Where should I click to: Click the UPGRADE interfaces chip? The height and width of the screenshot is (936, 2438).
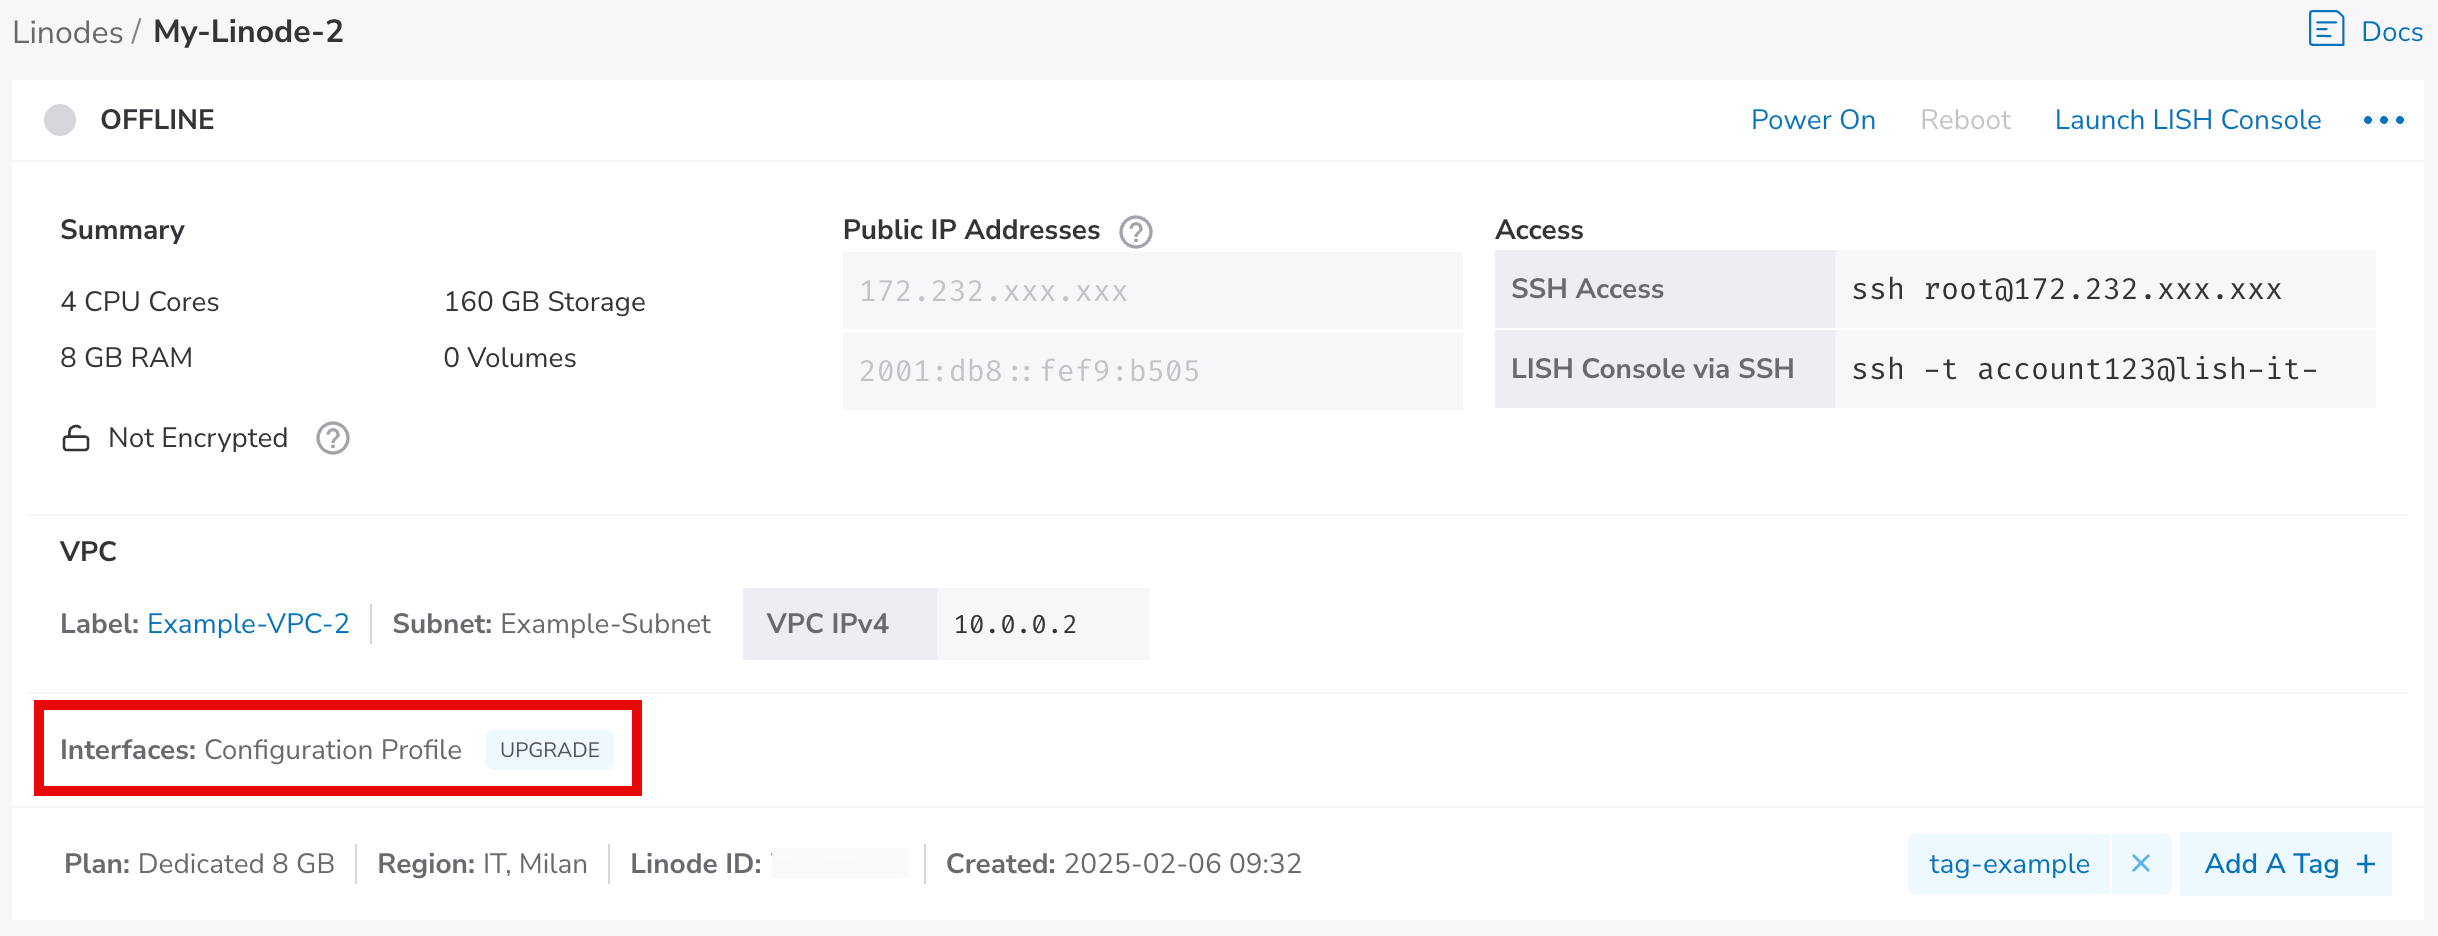(549, 750)
